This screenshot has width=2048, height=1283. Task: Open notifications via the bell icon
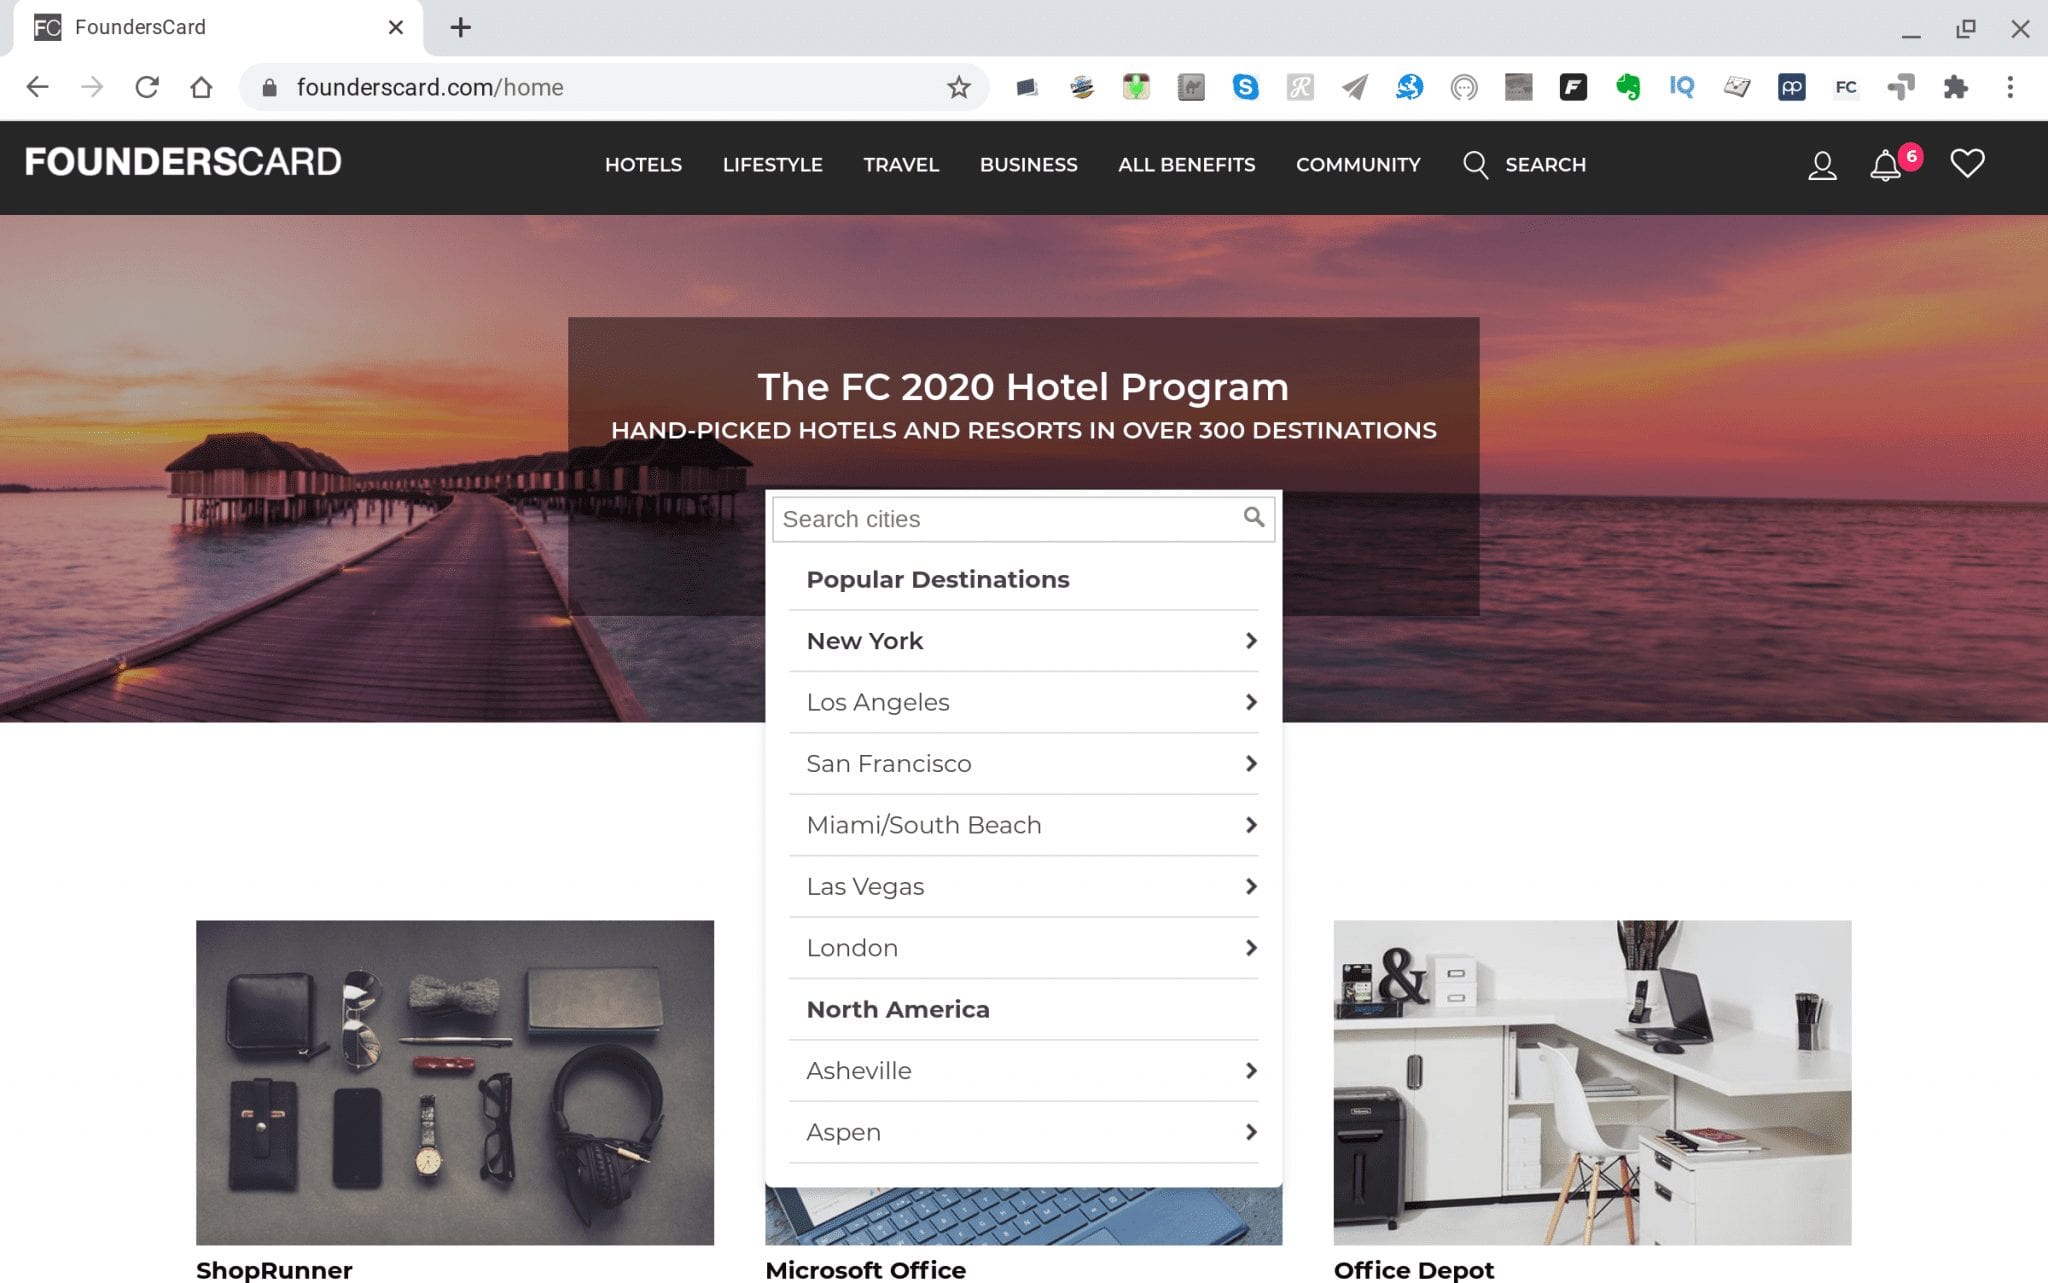pos(1884,166)
